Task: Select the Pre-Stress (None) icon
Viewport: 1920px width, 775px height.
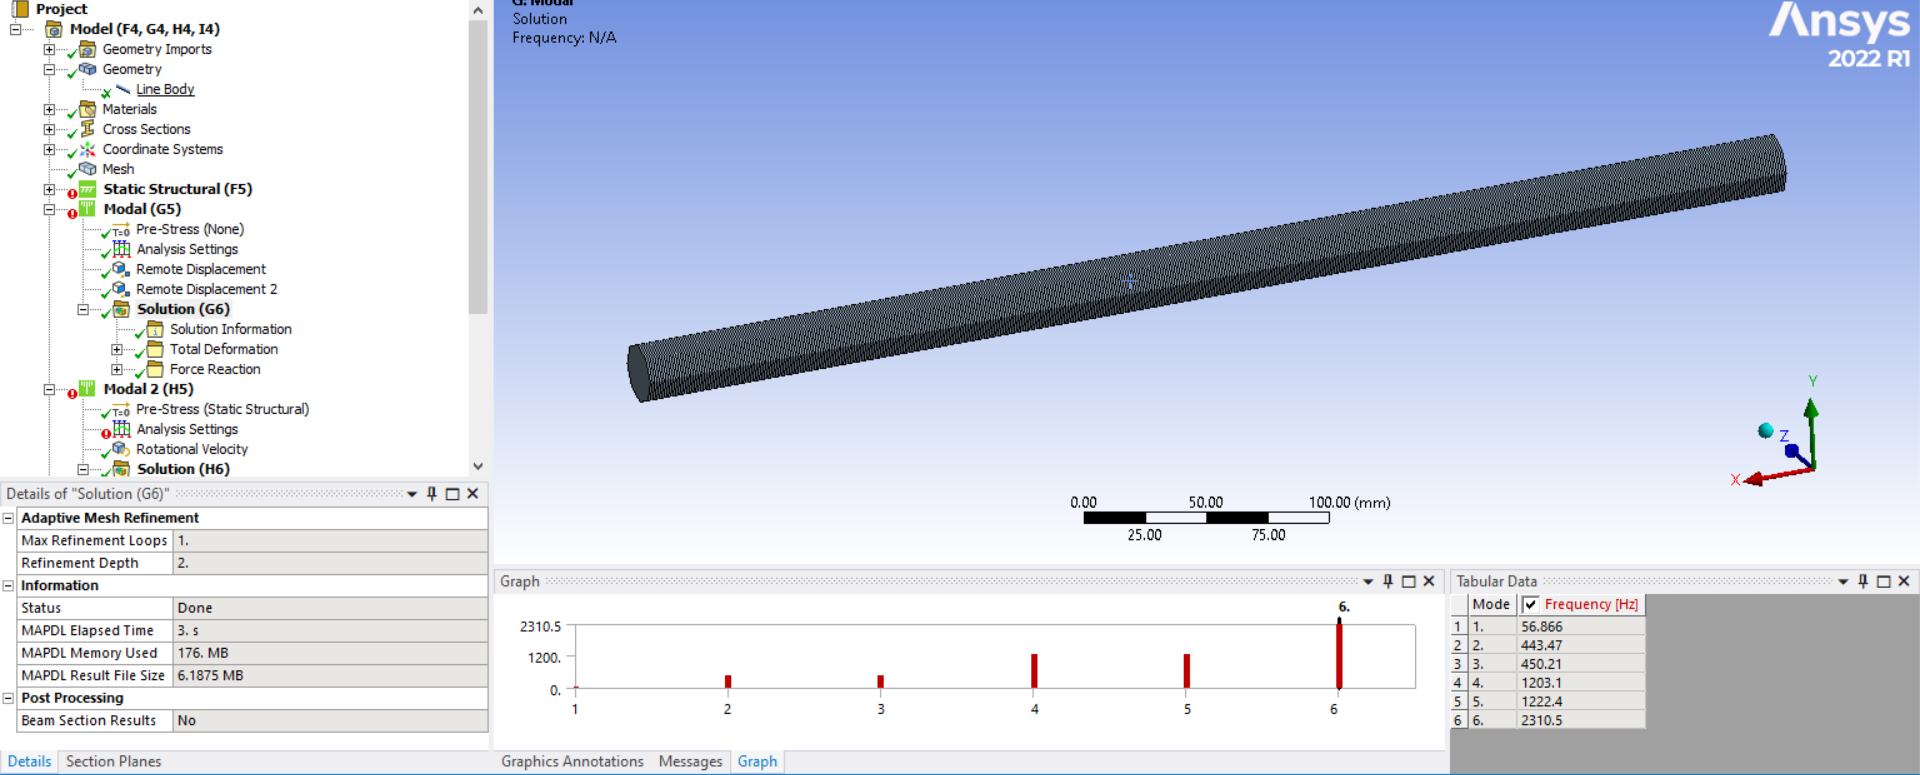Action: pos(121,230)
